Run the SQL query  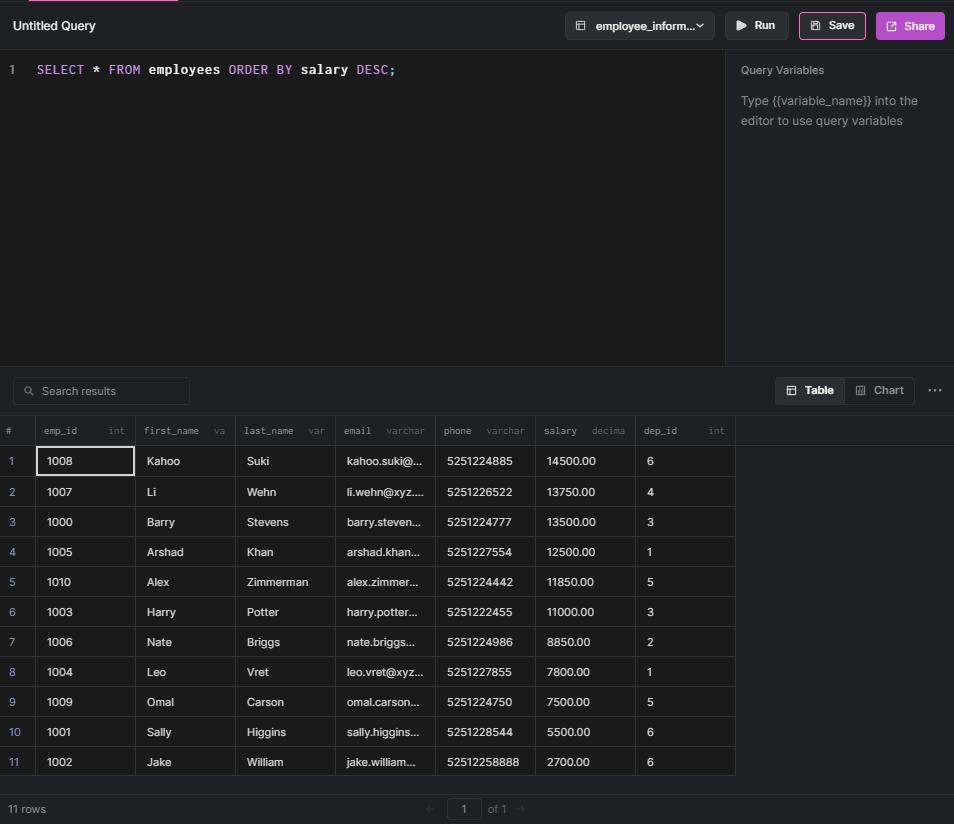coord(756,26)
